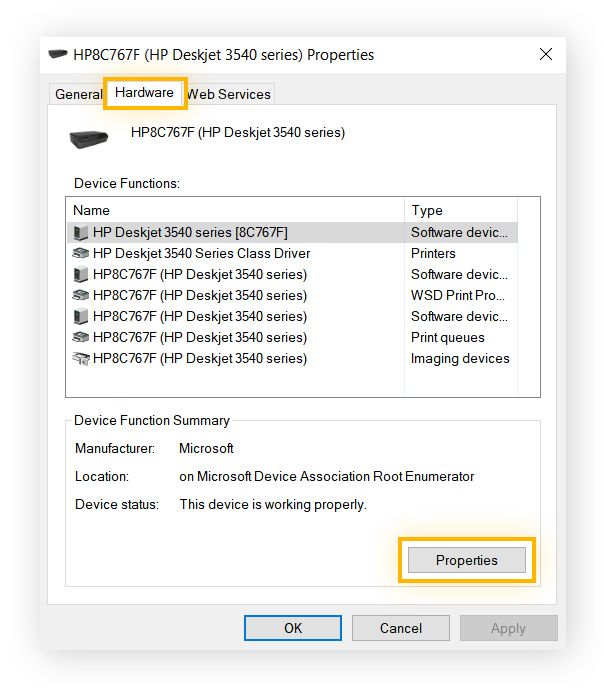The height and width of the screenshot is (688, 604).
Task: Click the 'on Microsoft Device Association Root Enumerator' location
Action: coord(326,477)
